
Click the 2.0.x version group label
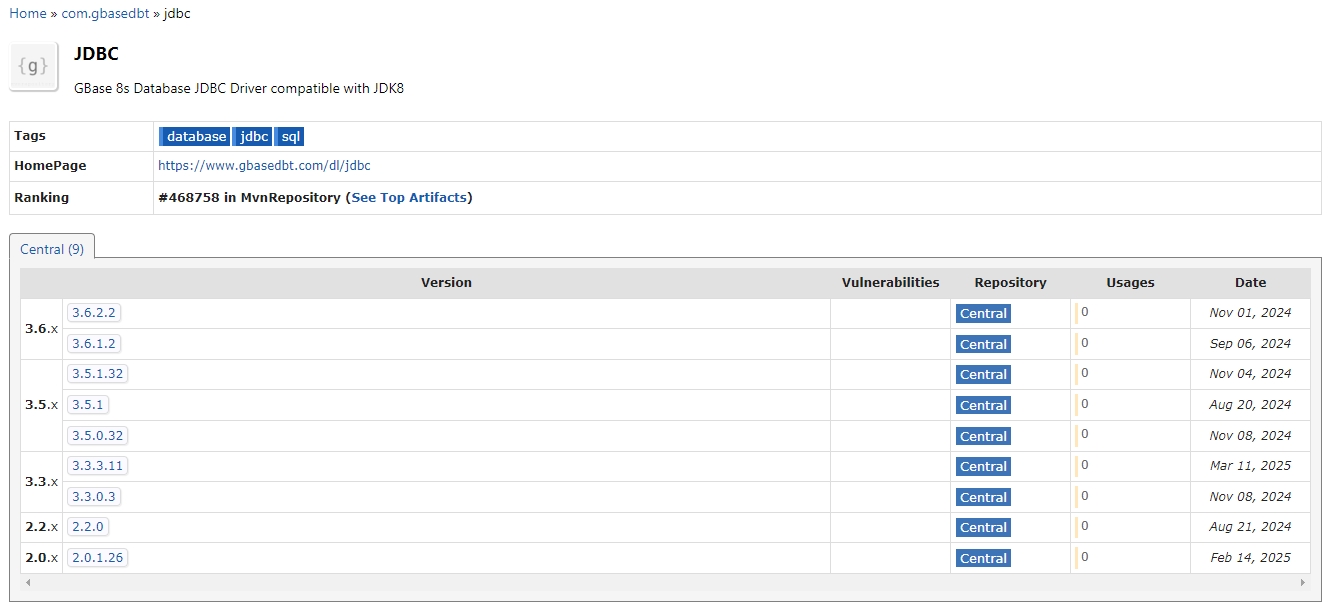coord(41,558)
